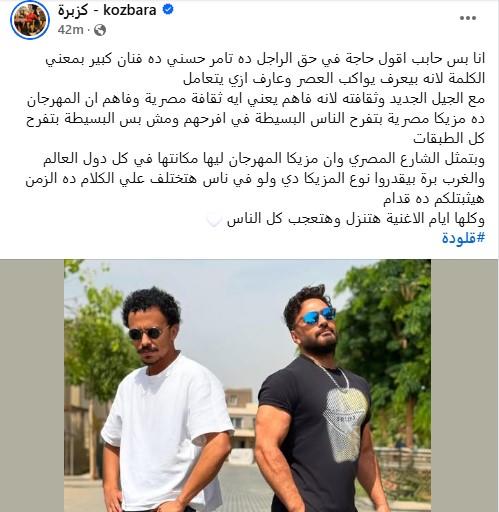Viewport: 499px width, 512px height.
Task: Click the blue verified badge next to kozbara
Action: pos(168,10)
